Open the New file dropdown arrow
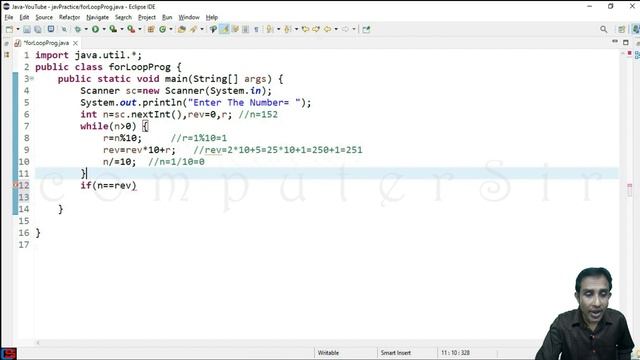 (x=18, y=29)
